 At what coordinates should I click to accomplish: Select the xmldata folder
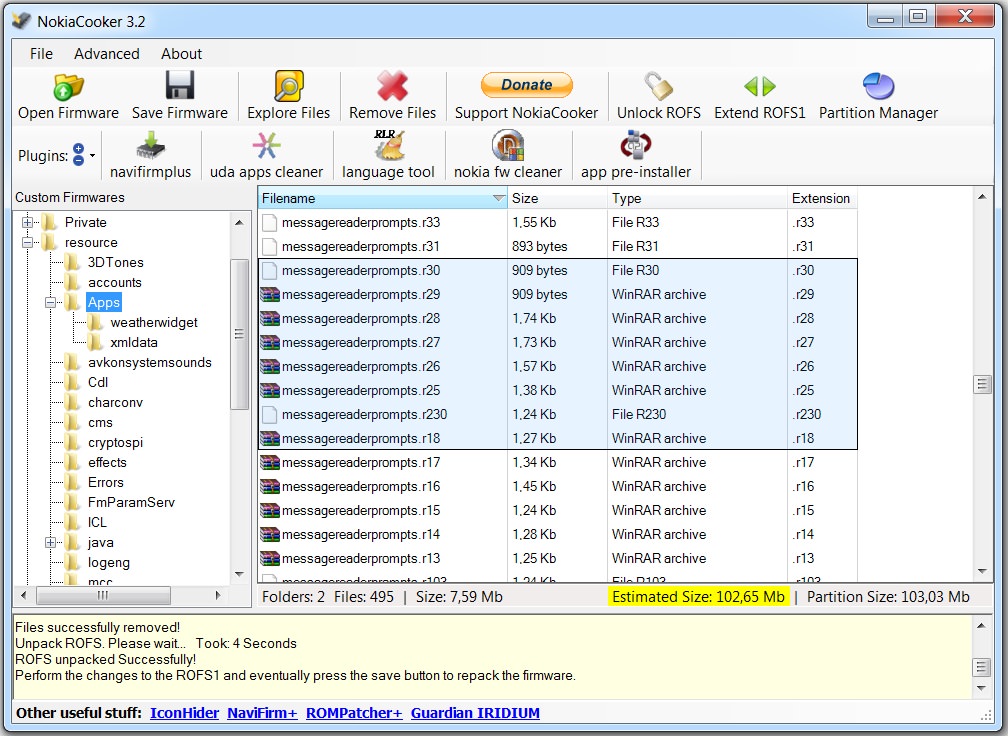tap(134, 342)
